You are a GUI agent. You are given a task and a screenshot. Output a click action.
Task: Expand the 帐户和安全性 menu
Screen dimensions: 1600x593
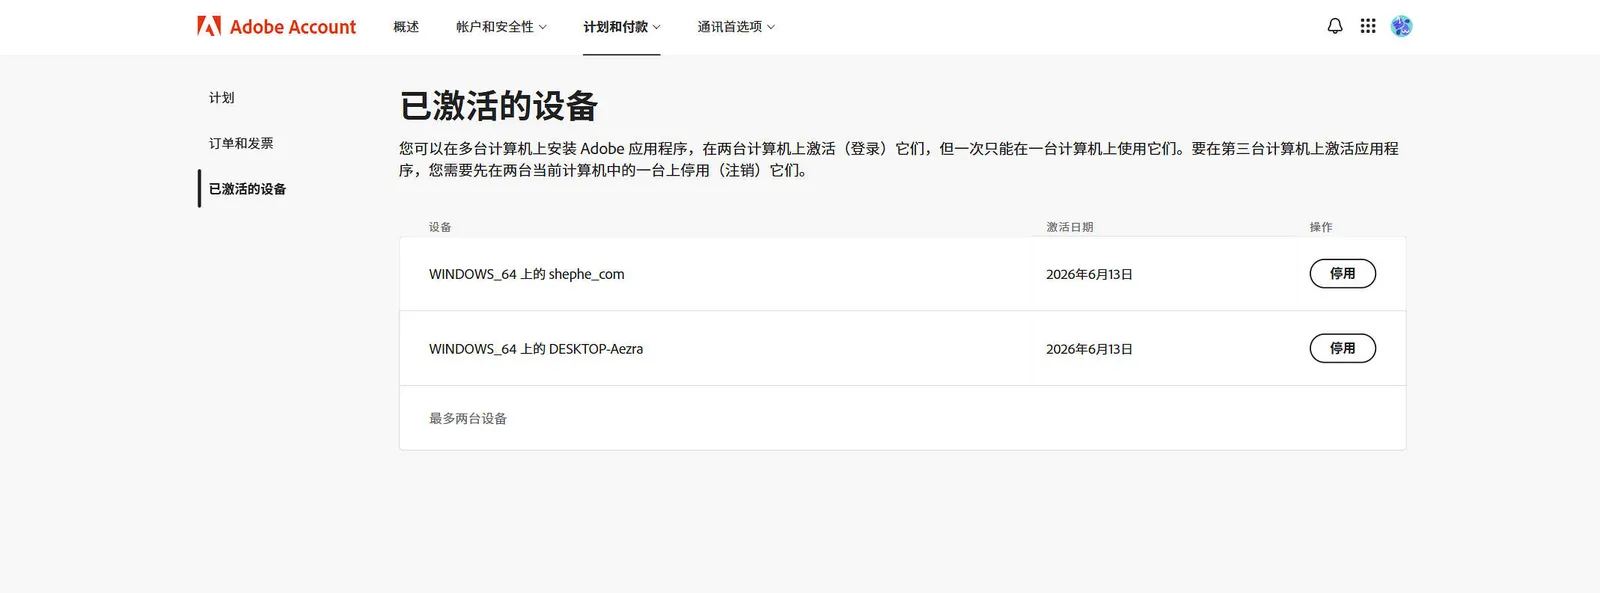pyautogui.click(x=501, y=27)
